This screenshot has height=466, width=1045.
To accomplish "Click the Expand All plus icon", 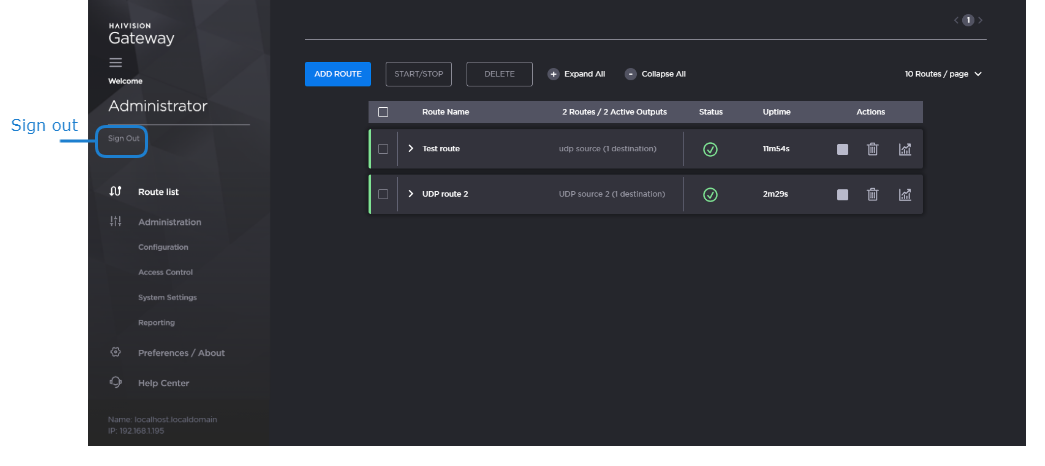I will point(553,74).
